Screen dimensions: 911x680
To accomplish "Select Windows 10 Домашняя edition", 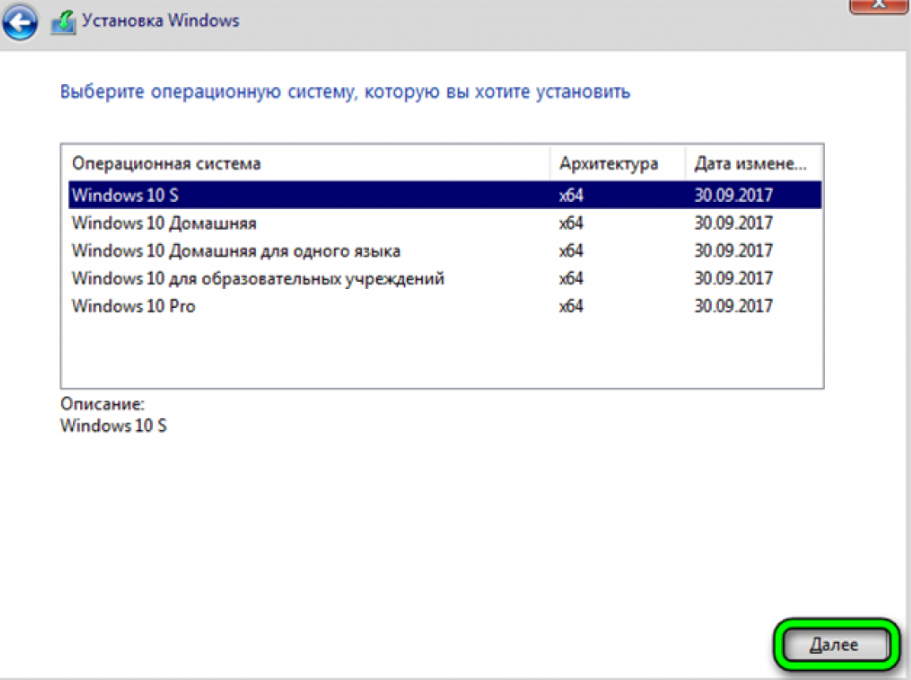I will [444, 223].
